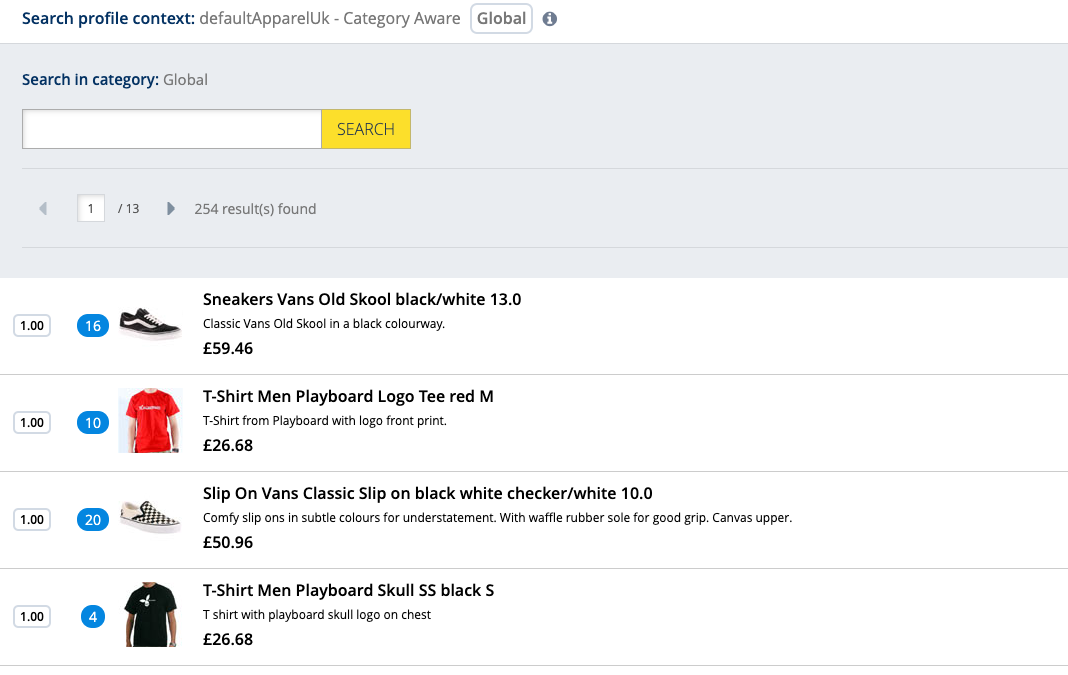
Task: Click the price £50.96
Action: coord(227,542)
